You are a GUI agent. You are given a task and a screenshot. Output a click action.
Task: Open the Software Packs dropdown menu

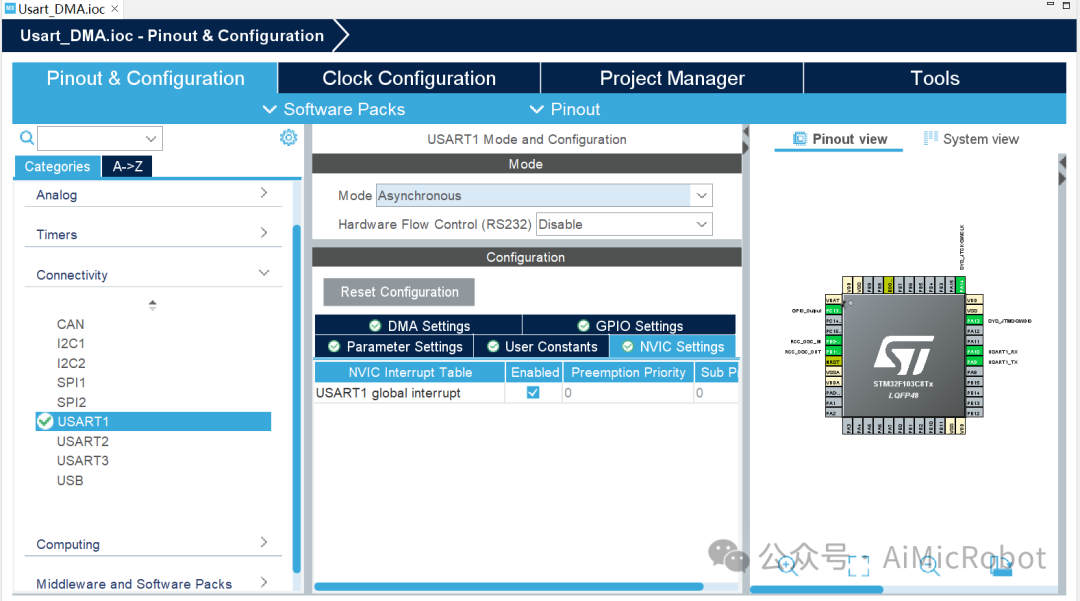tap(335, 109)
